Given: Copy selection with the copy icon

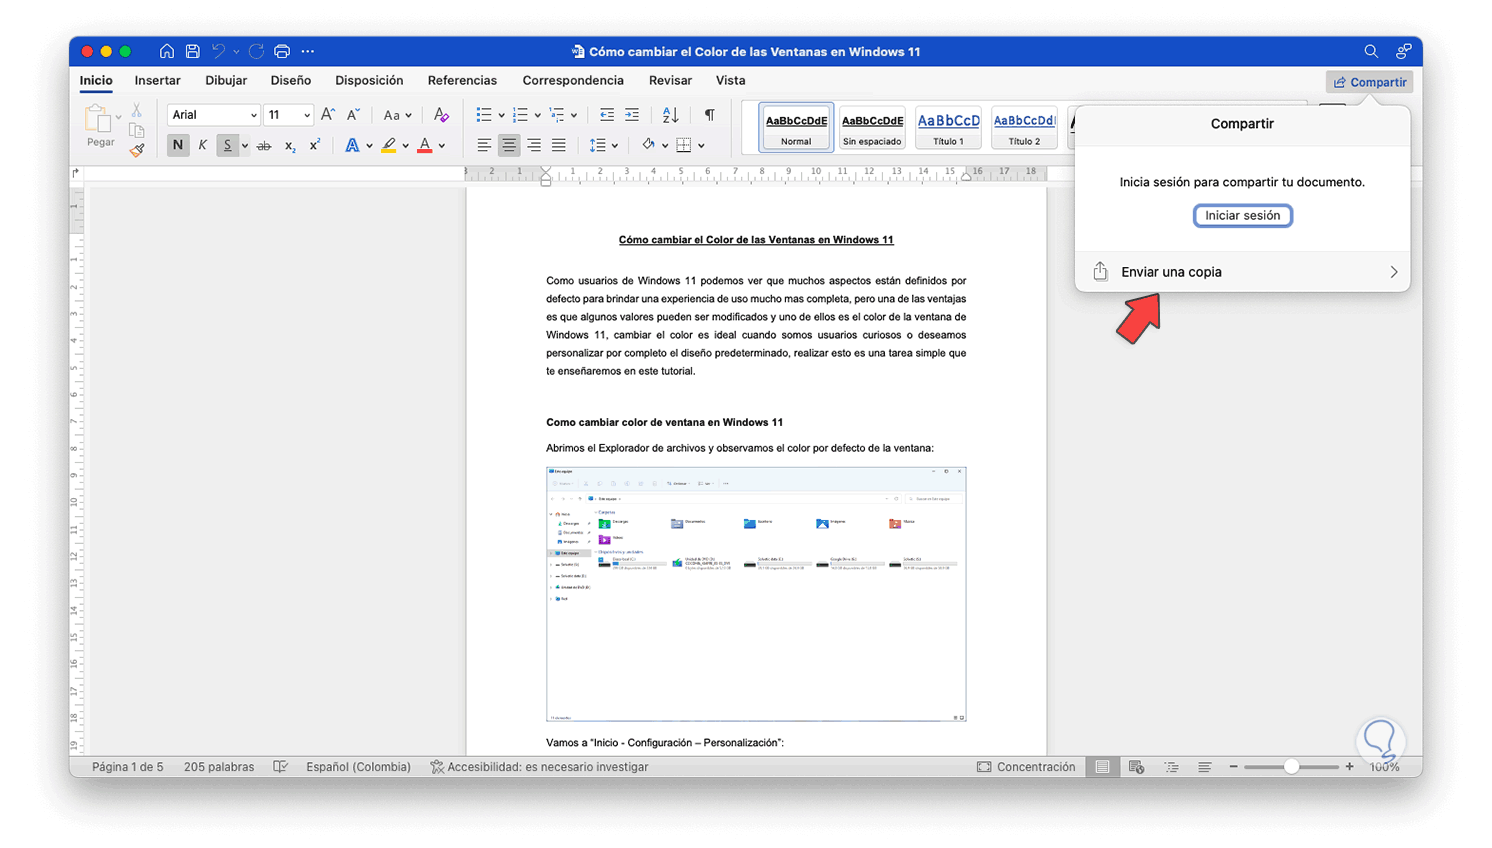Looking at the screenshot, I should coord(137,130).
